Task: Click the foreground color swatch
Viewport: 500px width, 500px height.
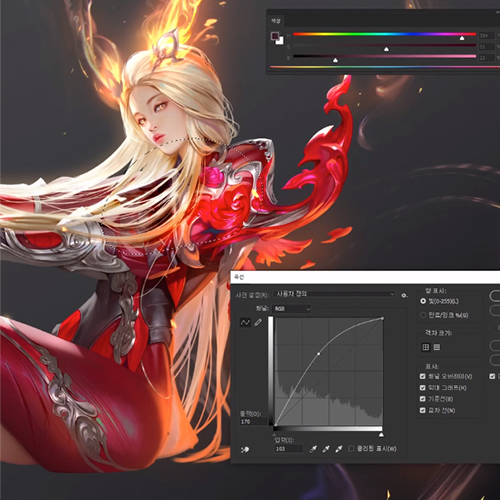Action: pos(274,36)
